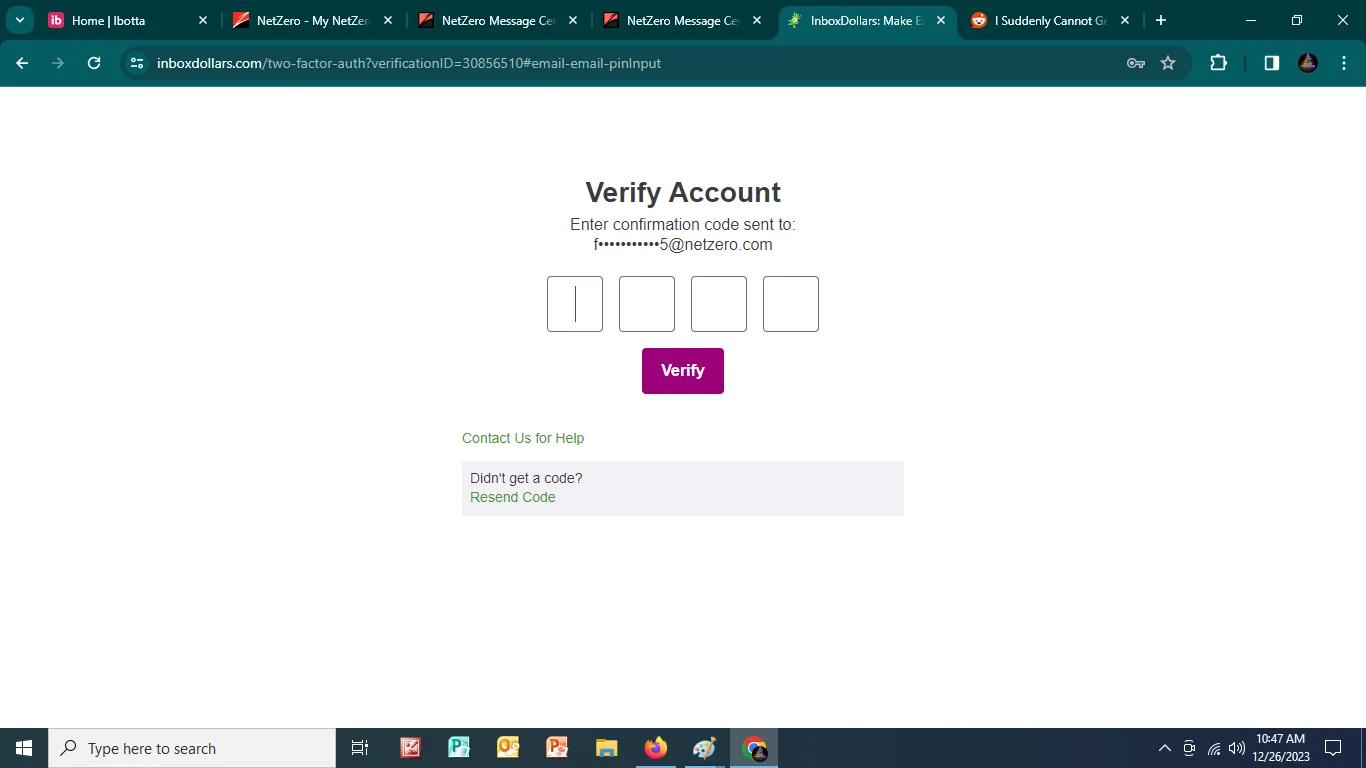Viewport: 1366px width, 768px height.
Task: Open Chrome's three-dot menu
Action: pos(1342,63)
